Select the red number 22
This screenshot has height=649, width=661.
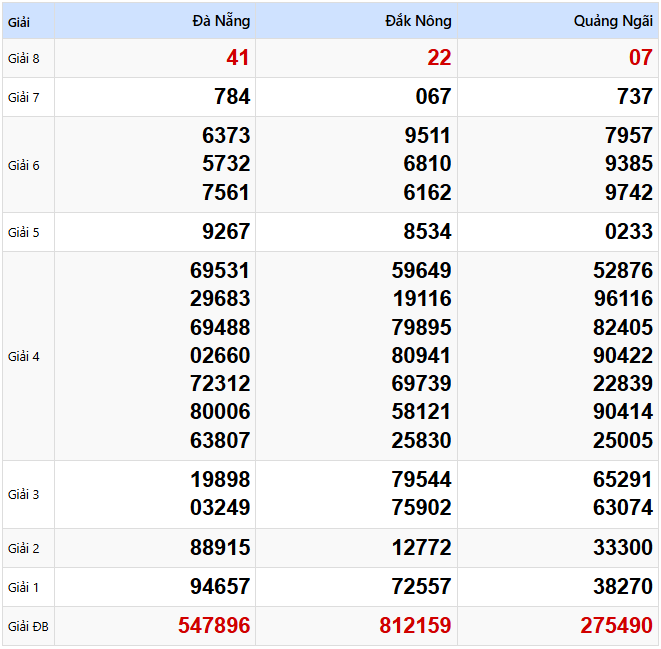point(439,58)
